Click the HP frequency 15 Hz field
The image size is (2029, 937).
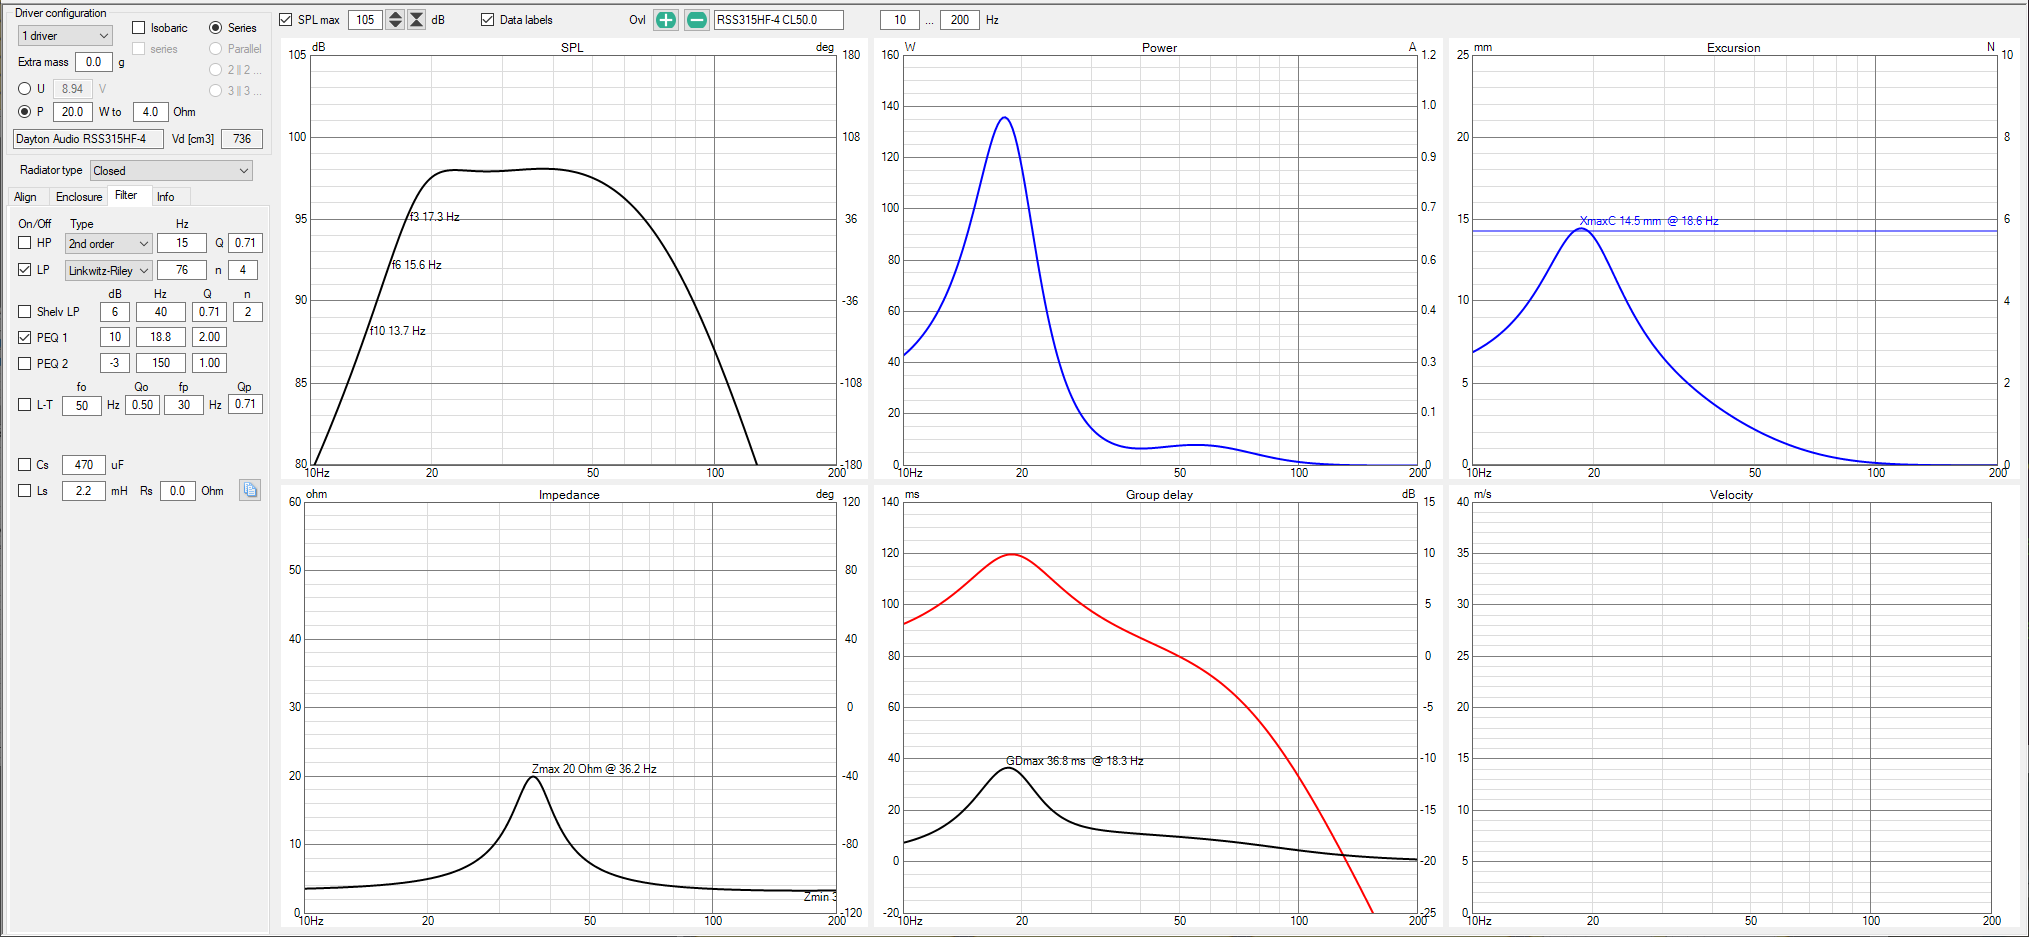[182, 243]
